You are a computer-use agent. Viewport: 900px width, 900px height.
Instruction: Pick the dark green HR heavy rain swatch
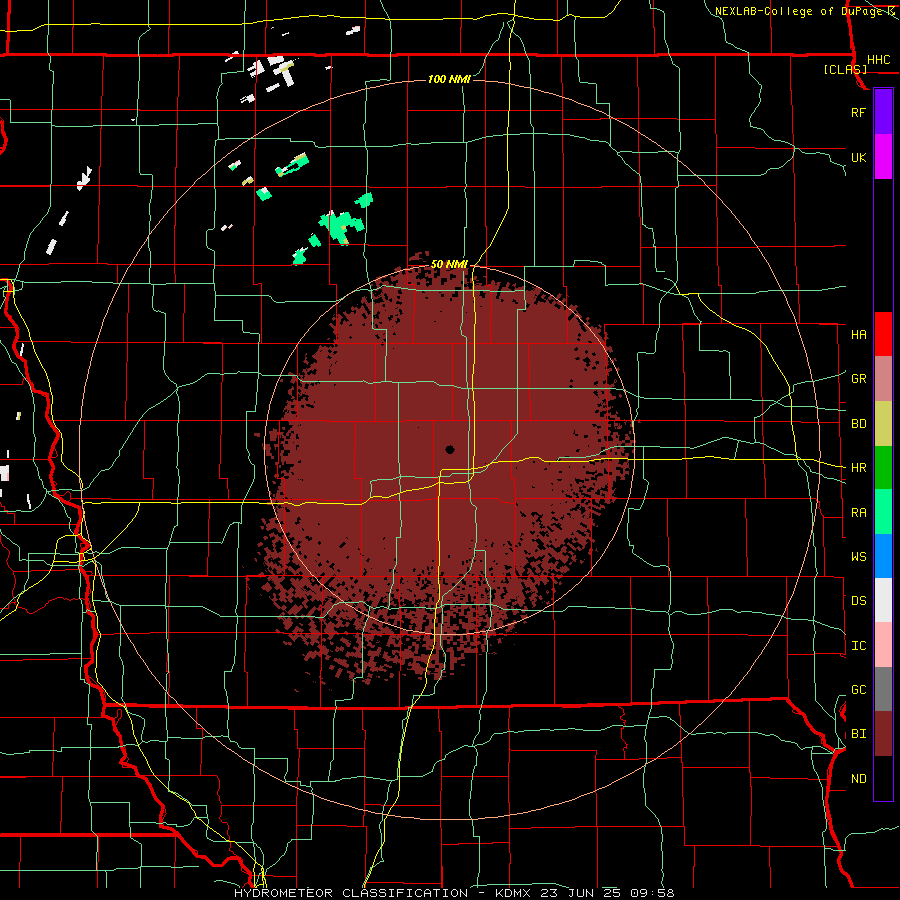(x=883, y=467)
